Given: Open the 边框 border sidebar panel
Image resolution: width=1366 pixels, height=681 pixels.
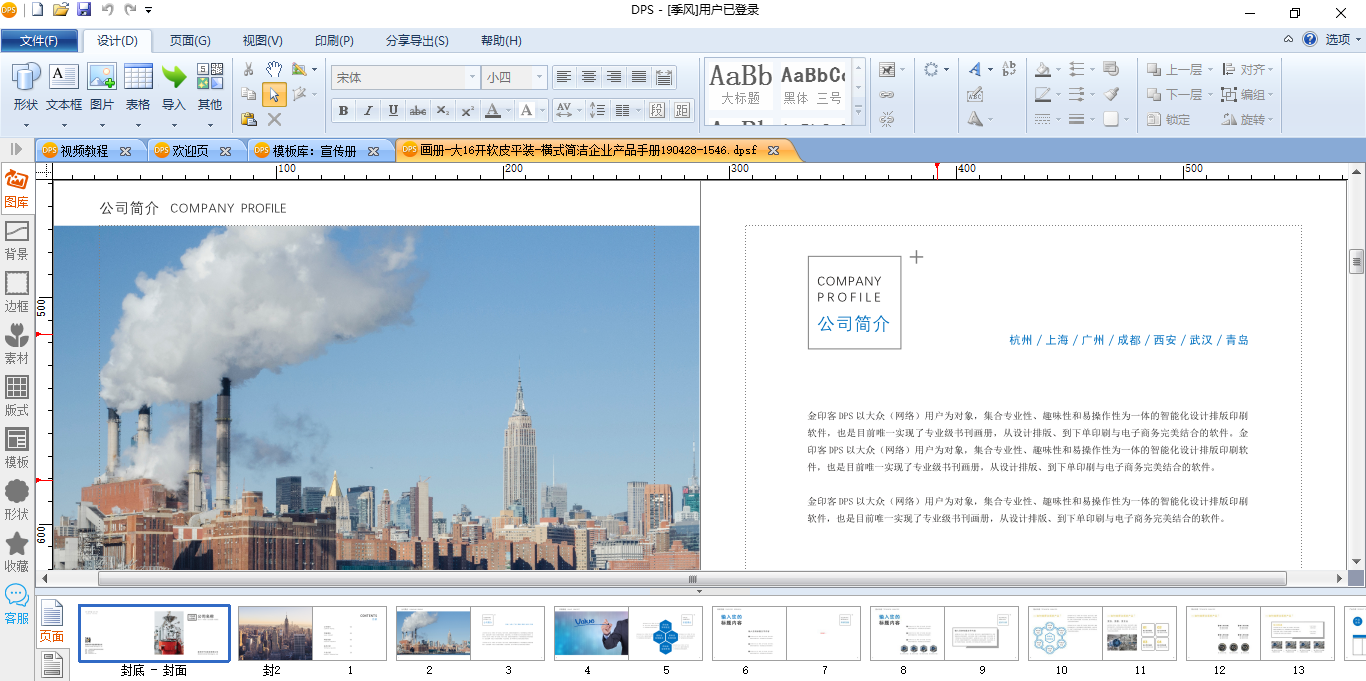Looking at the screenshot, I should click(17, 294).
